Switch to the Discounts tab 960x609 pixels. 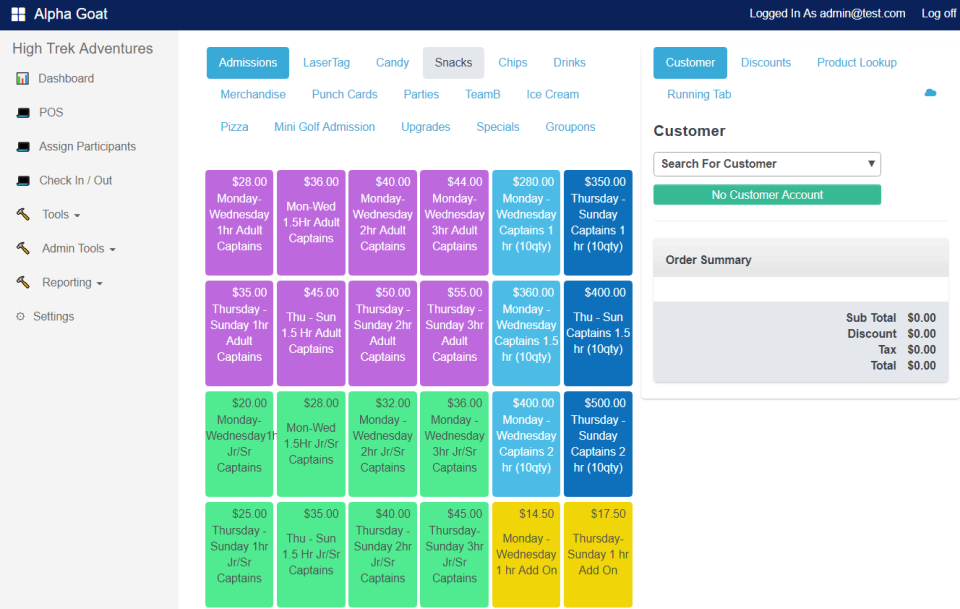click(x=766, y=62)
